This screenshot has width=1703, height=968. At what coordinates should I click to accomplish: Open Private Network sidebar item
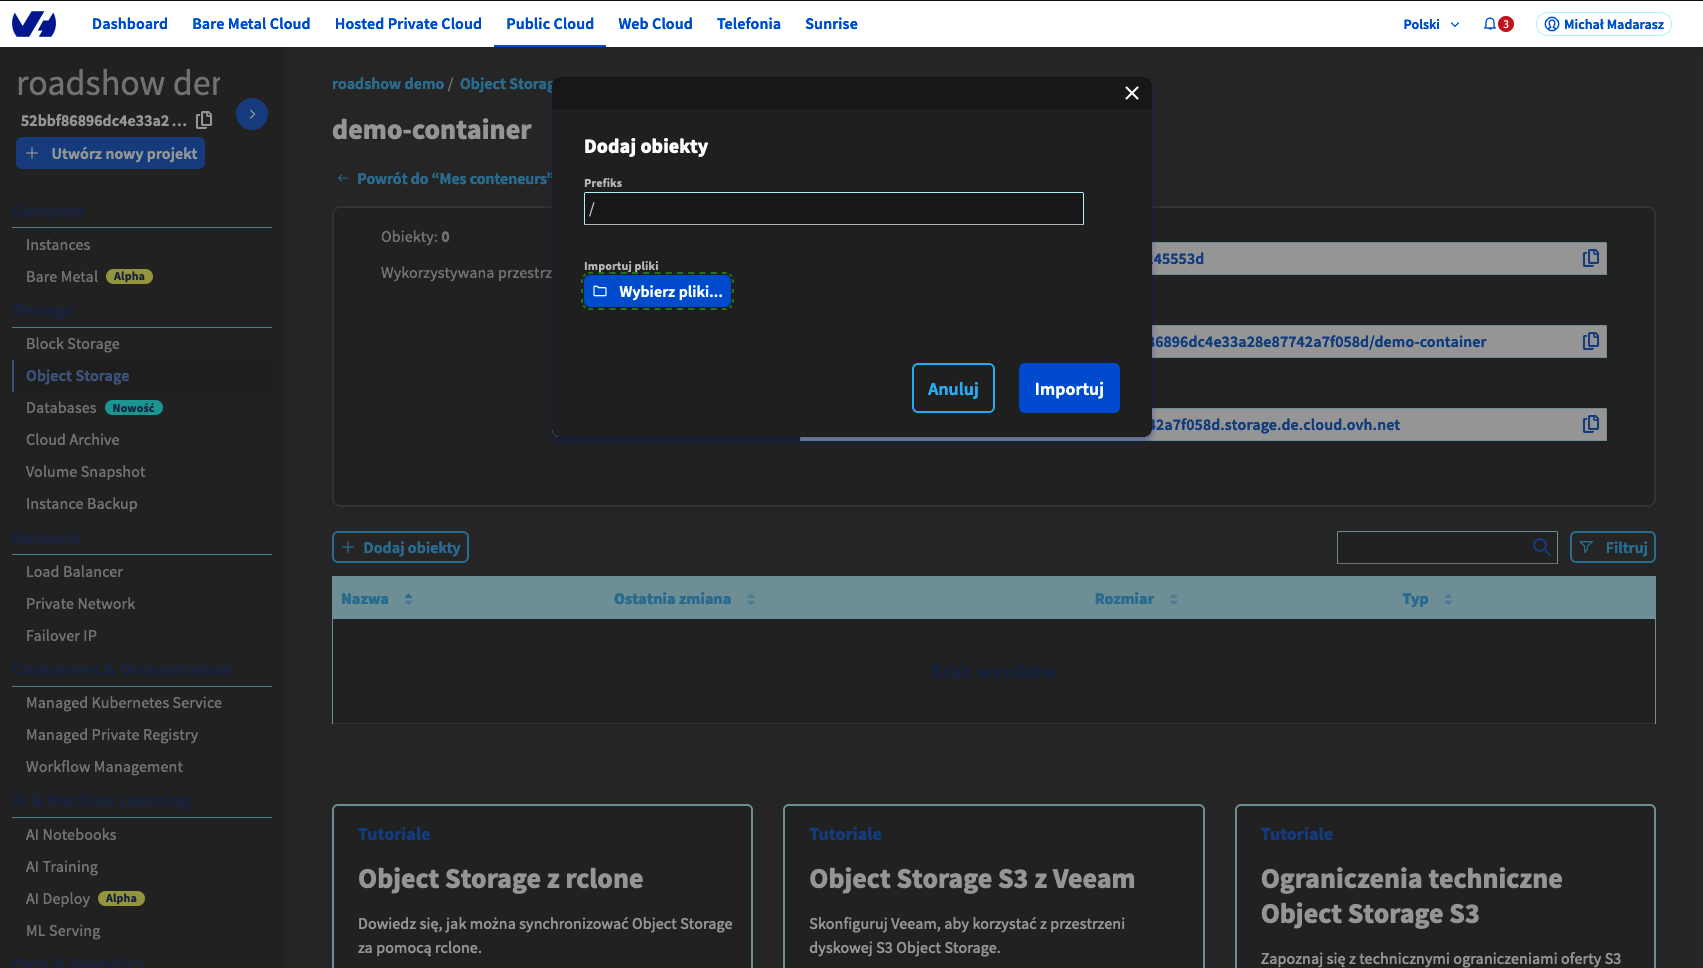tap(81, 604)
